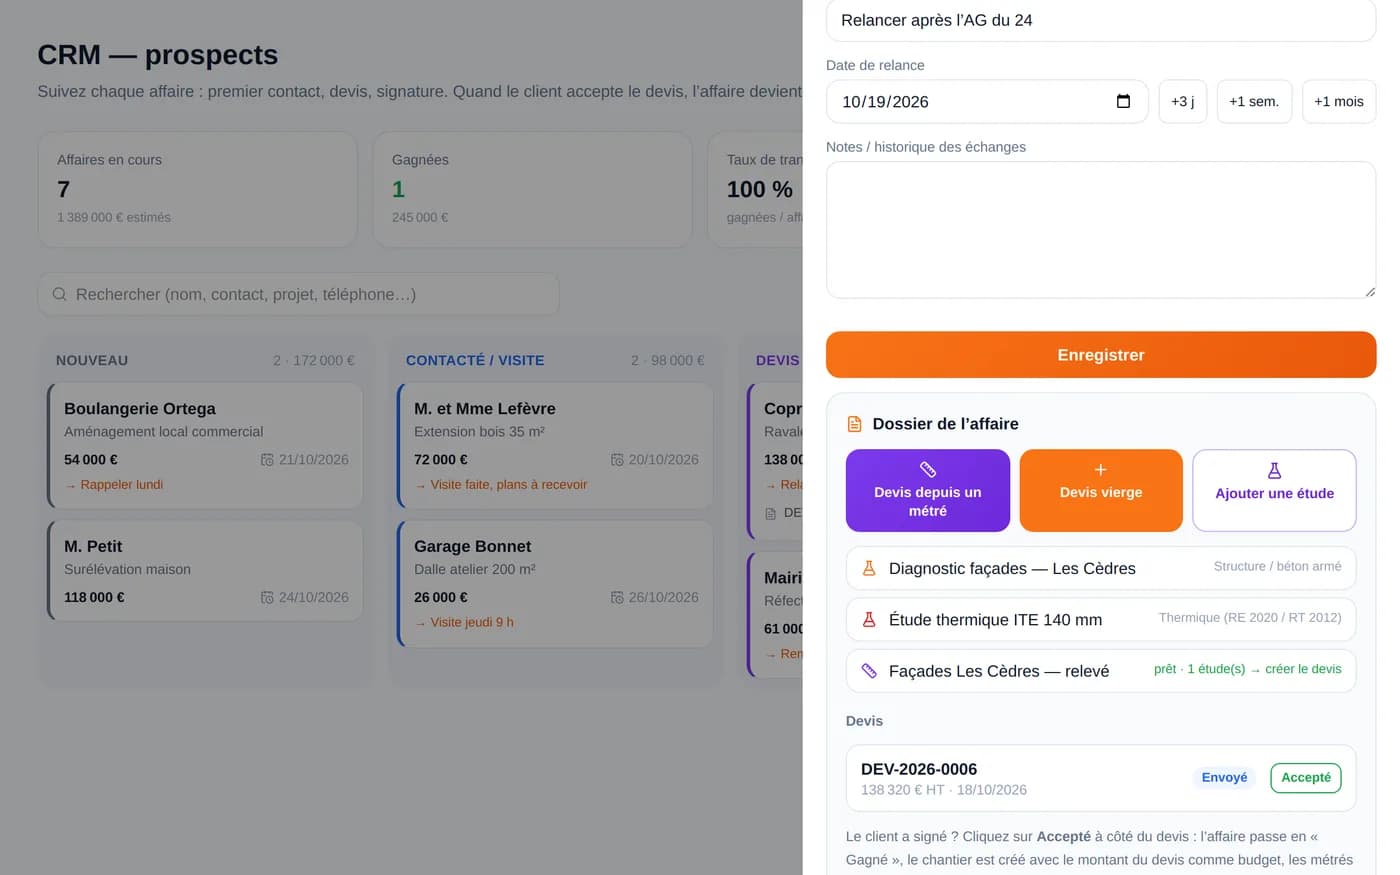This screenshot has height=875, width=1400.
Task: Click the CONTACTÉ / VISITE column header
Action: coord(475,360)
